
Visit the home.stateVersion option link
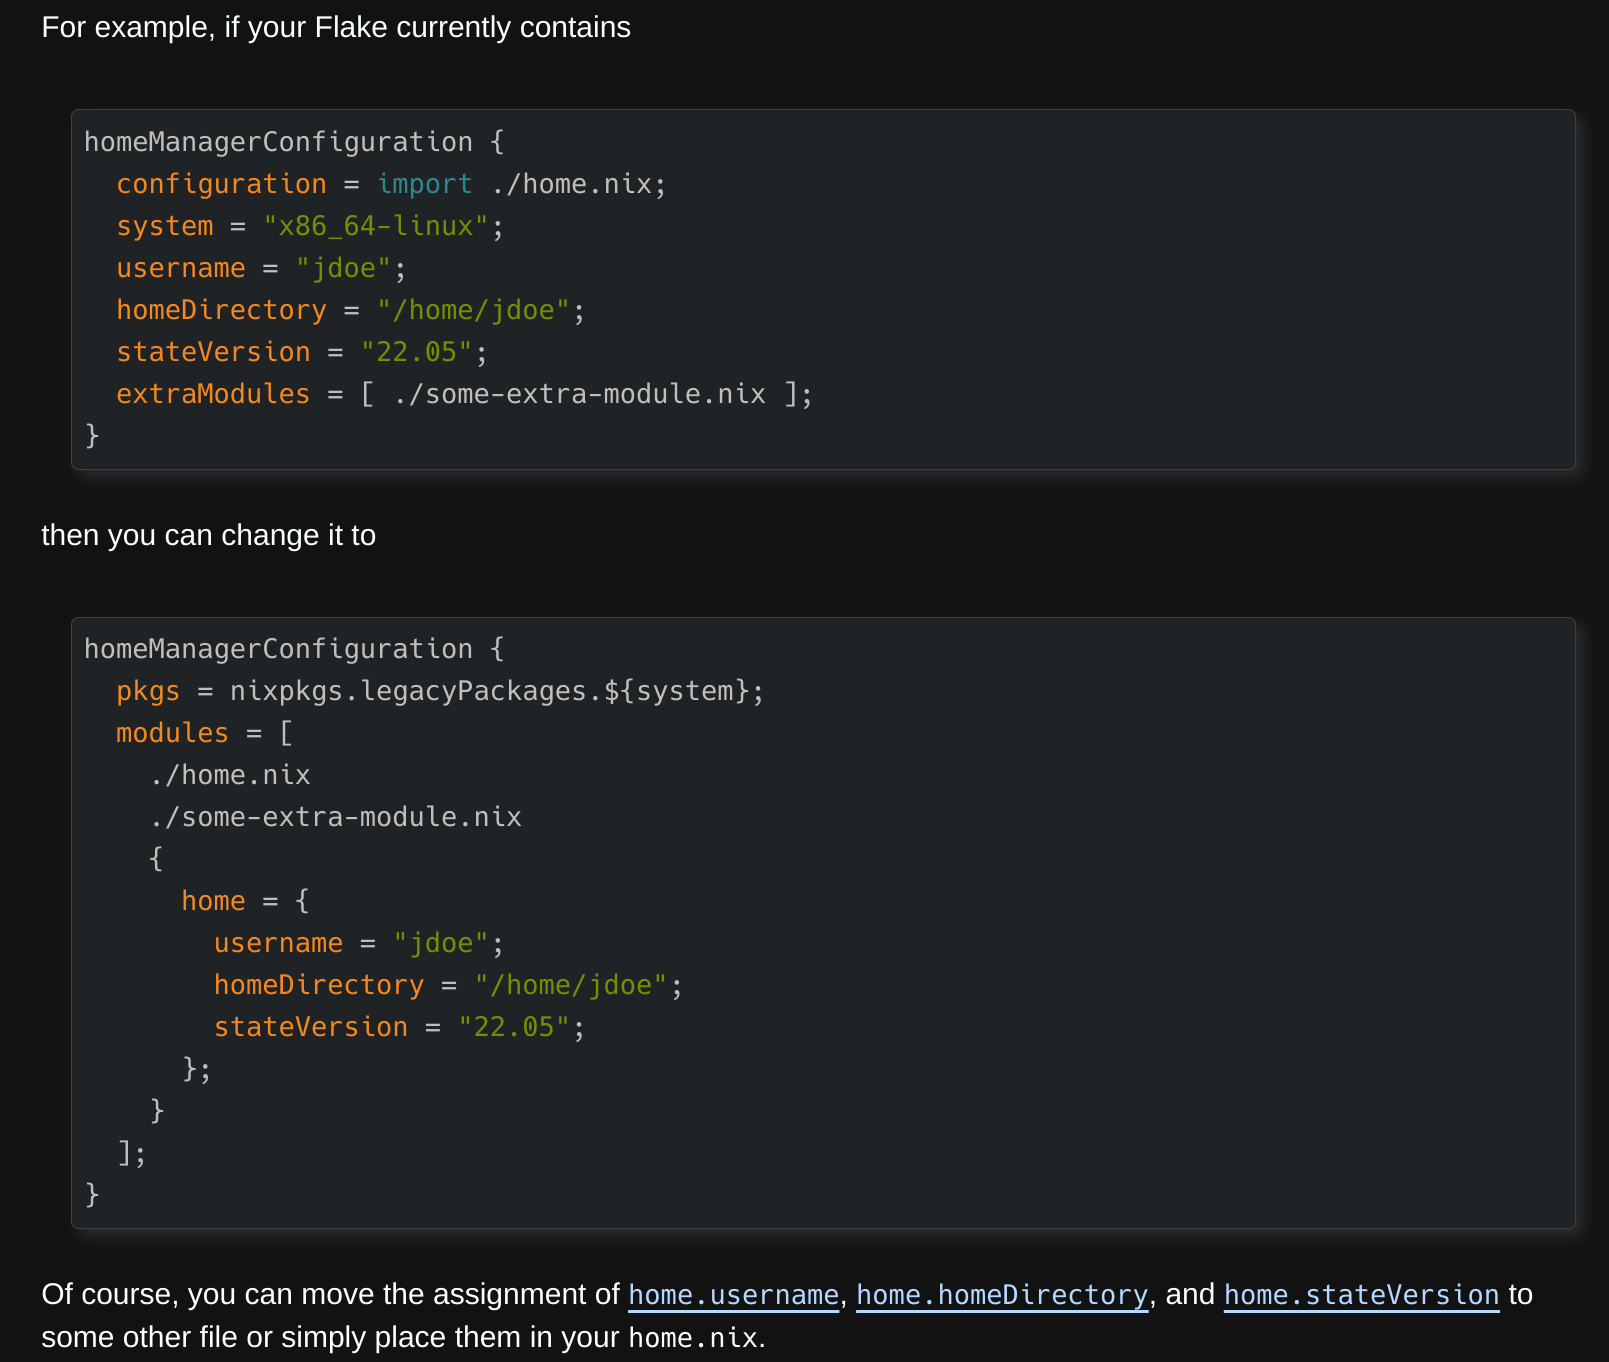[x=1361, y=1295]
